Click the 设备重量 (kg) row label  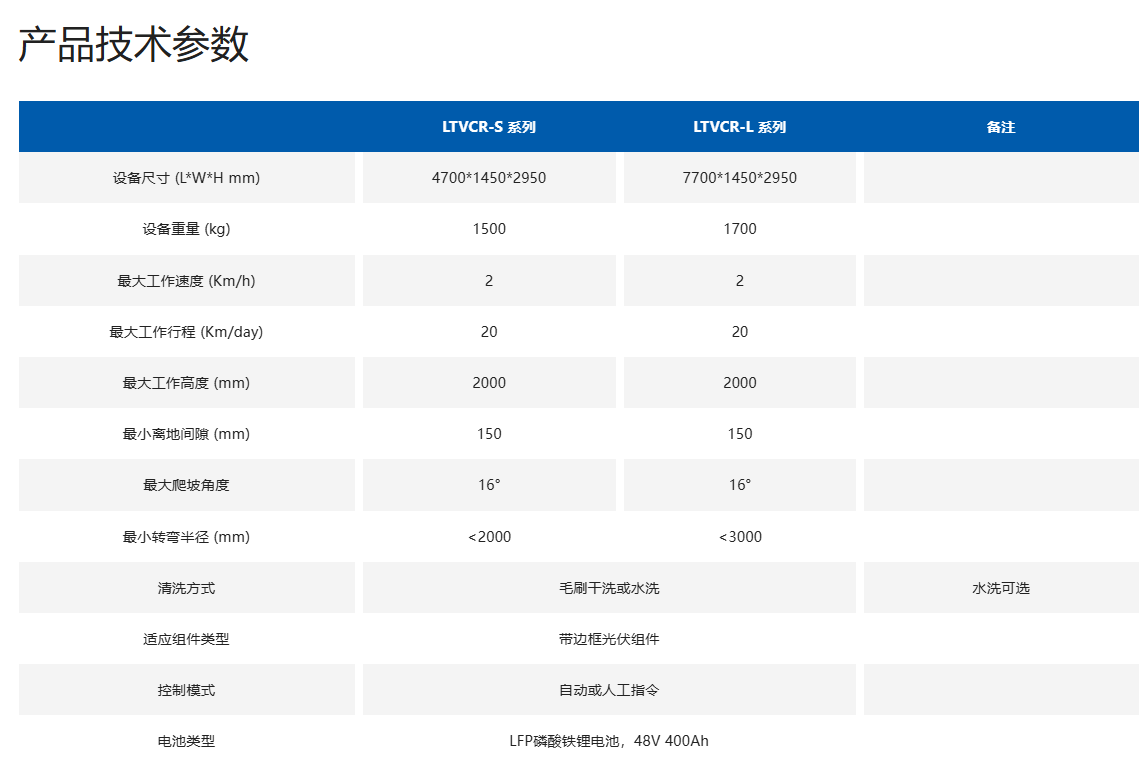pos(186,229)
